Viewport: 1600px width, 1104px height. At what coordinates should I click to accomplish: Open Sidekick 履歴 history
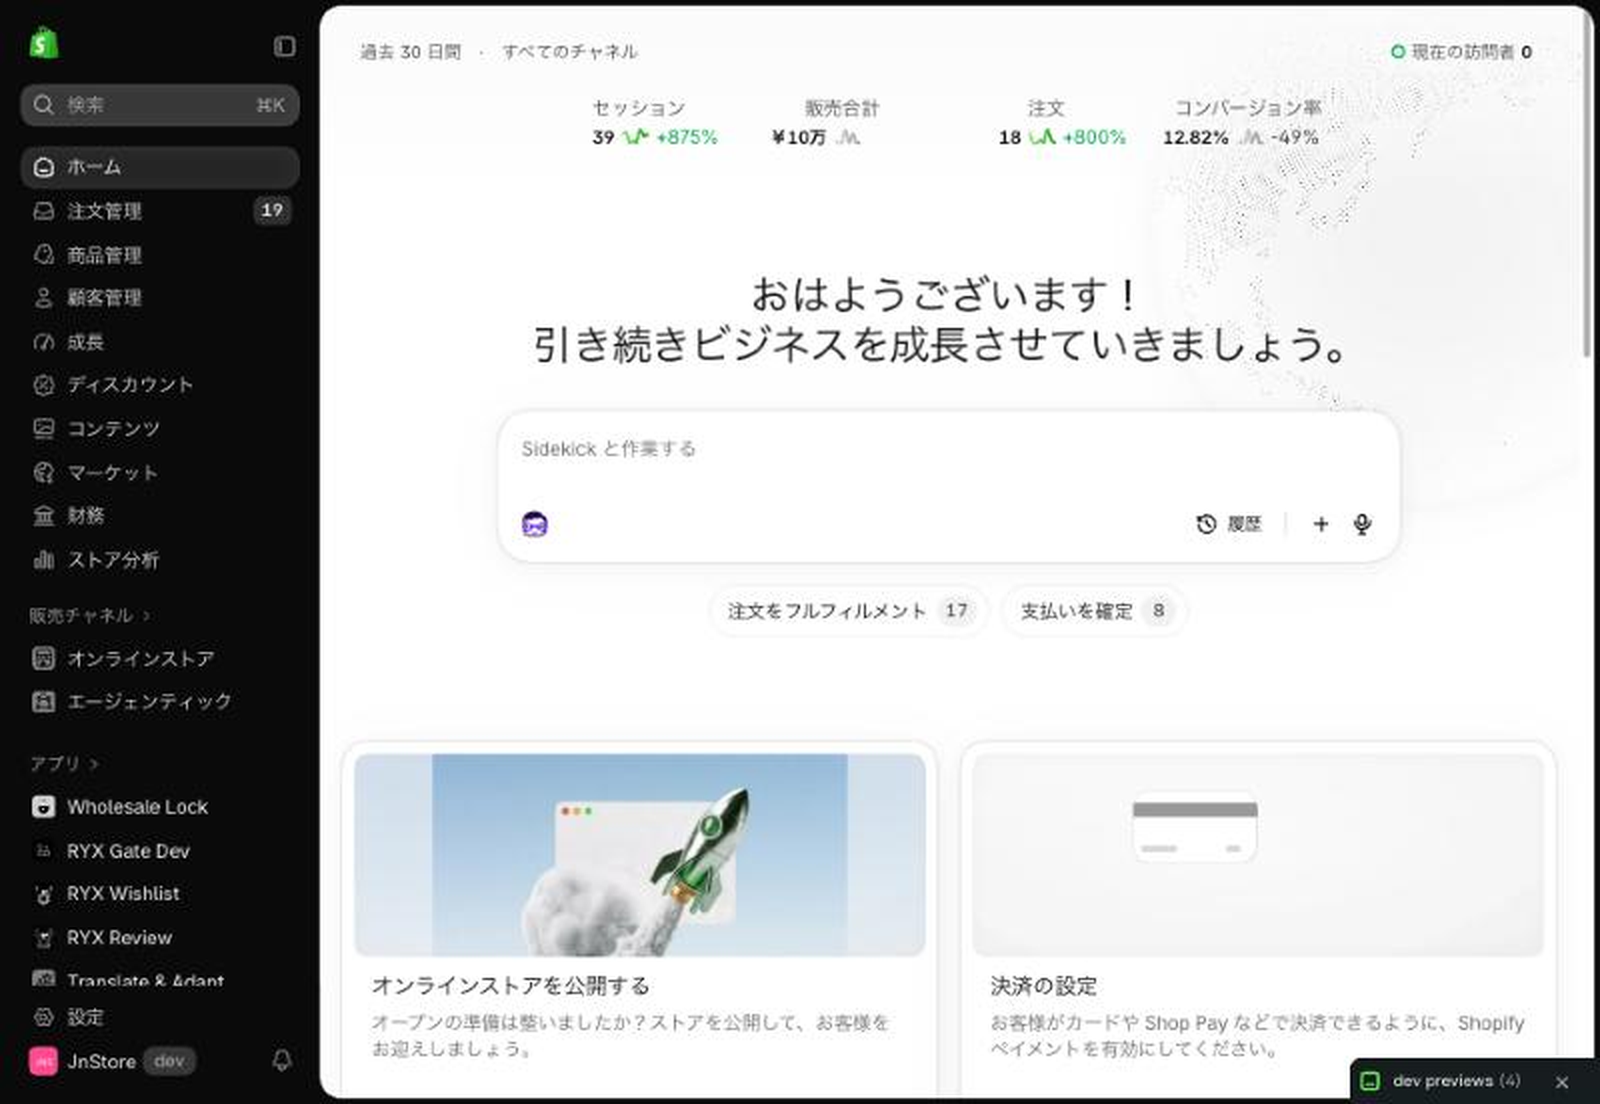1229,524
